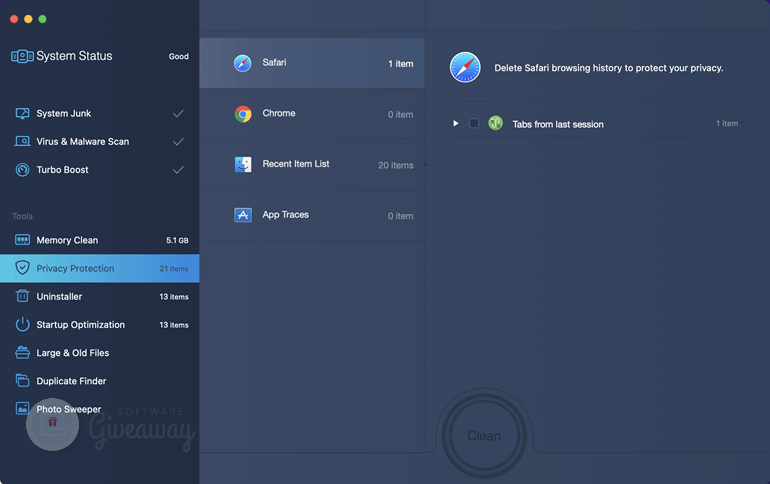Click the Chrome browser icon
Screen dimensions: 770x484
tap(243, 114)
